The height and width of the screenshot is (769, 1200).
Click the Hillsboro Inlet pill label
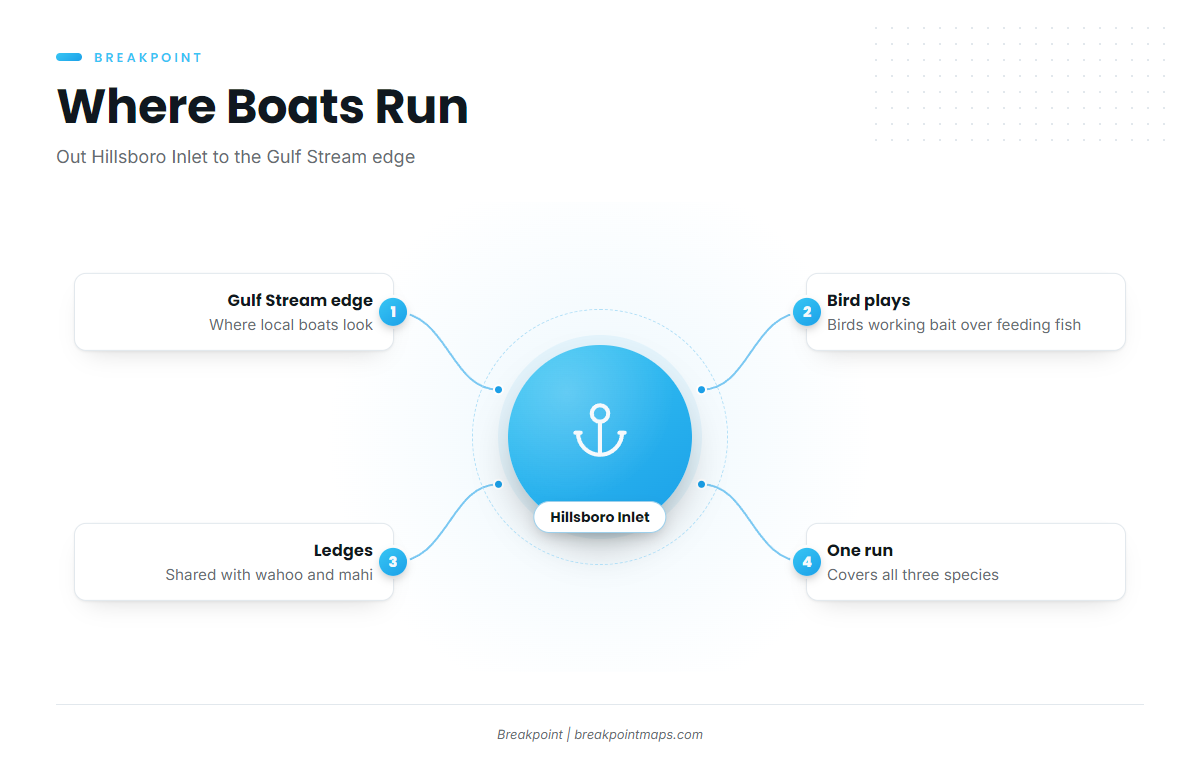tap(600, 517)
